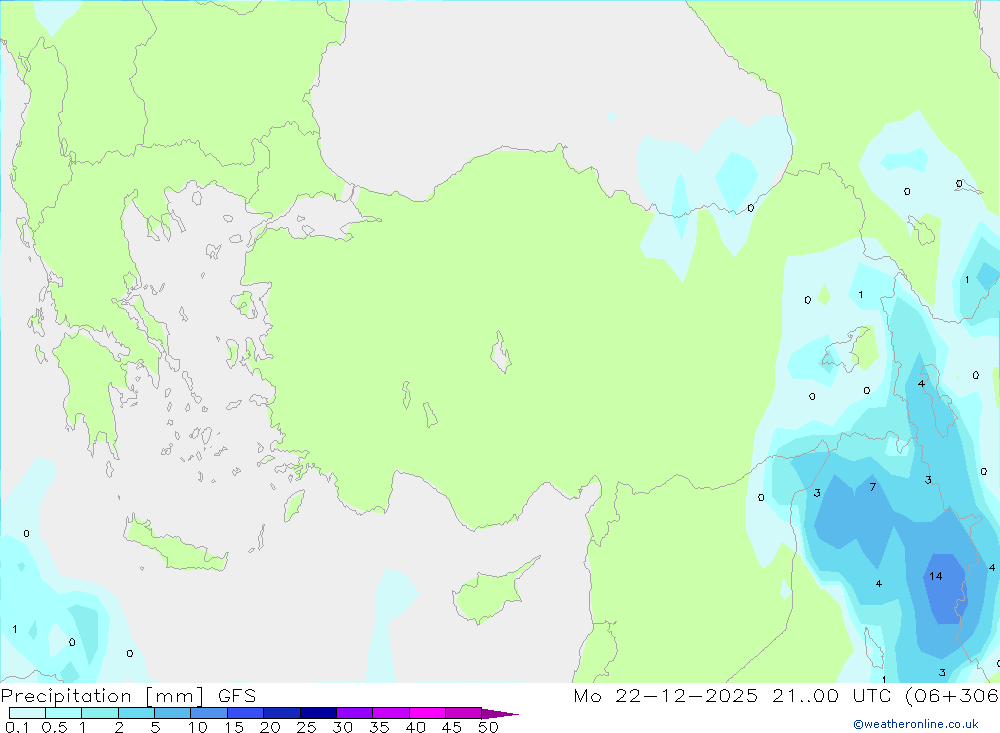The width and height of the screenshot is (1000, 733).
Task: Click the 0.1–0.5 mm palest legend swatch
Action: point(27,713)
